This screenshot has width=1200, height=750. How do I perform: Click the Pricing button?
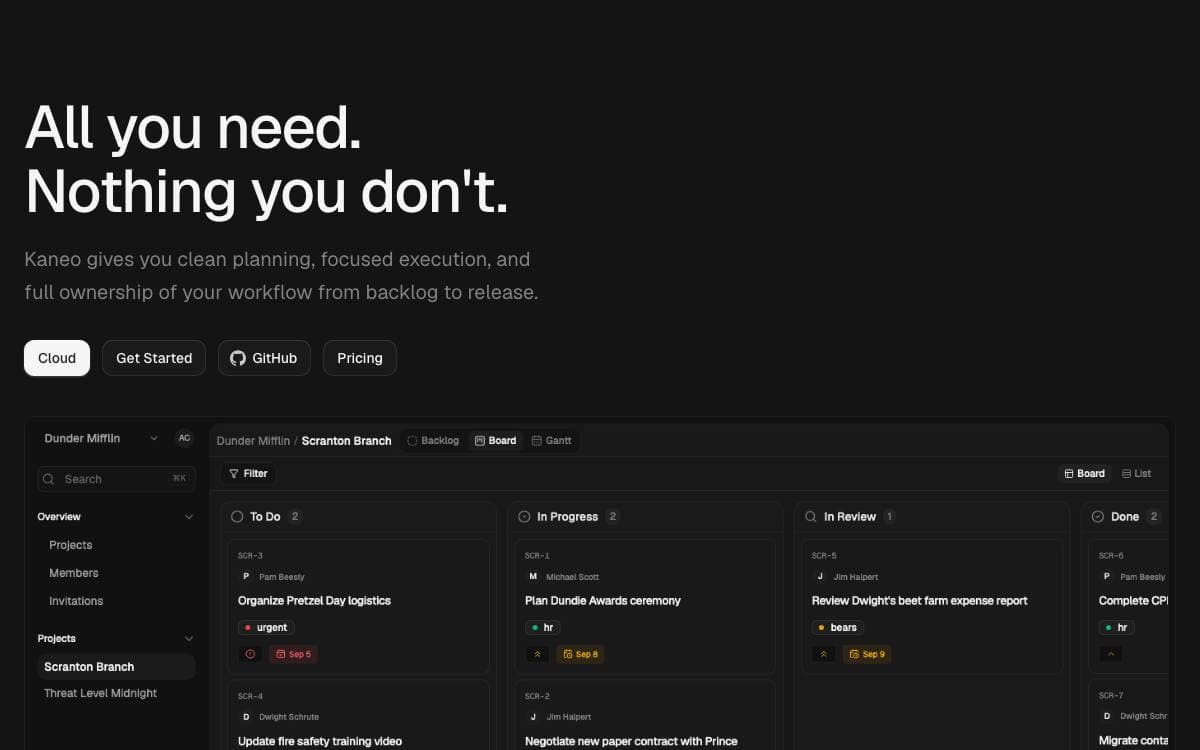pos(360,358)
